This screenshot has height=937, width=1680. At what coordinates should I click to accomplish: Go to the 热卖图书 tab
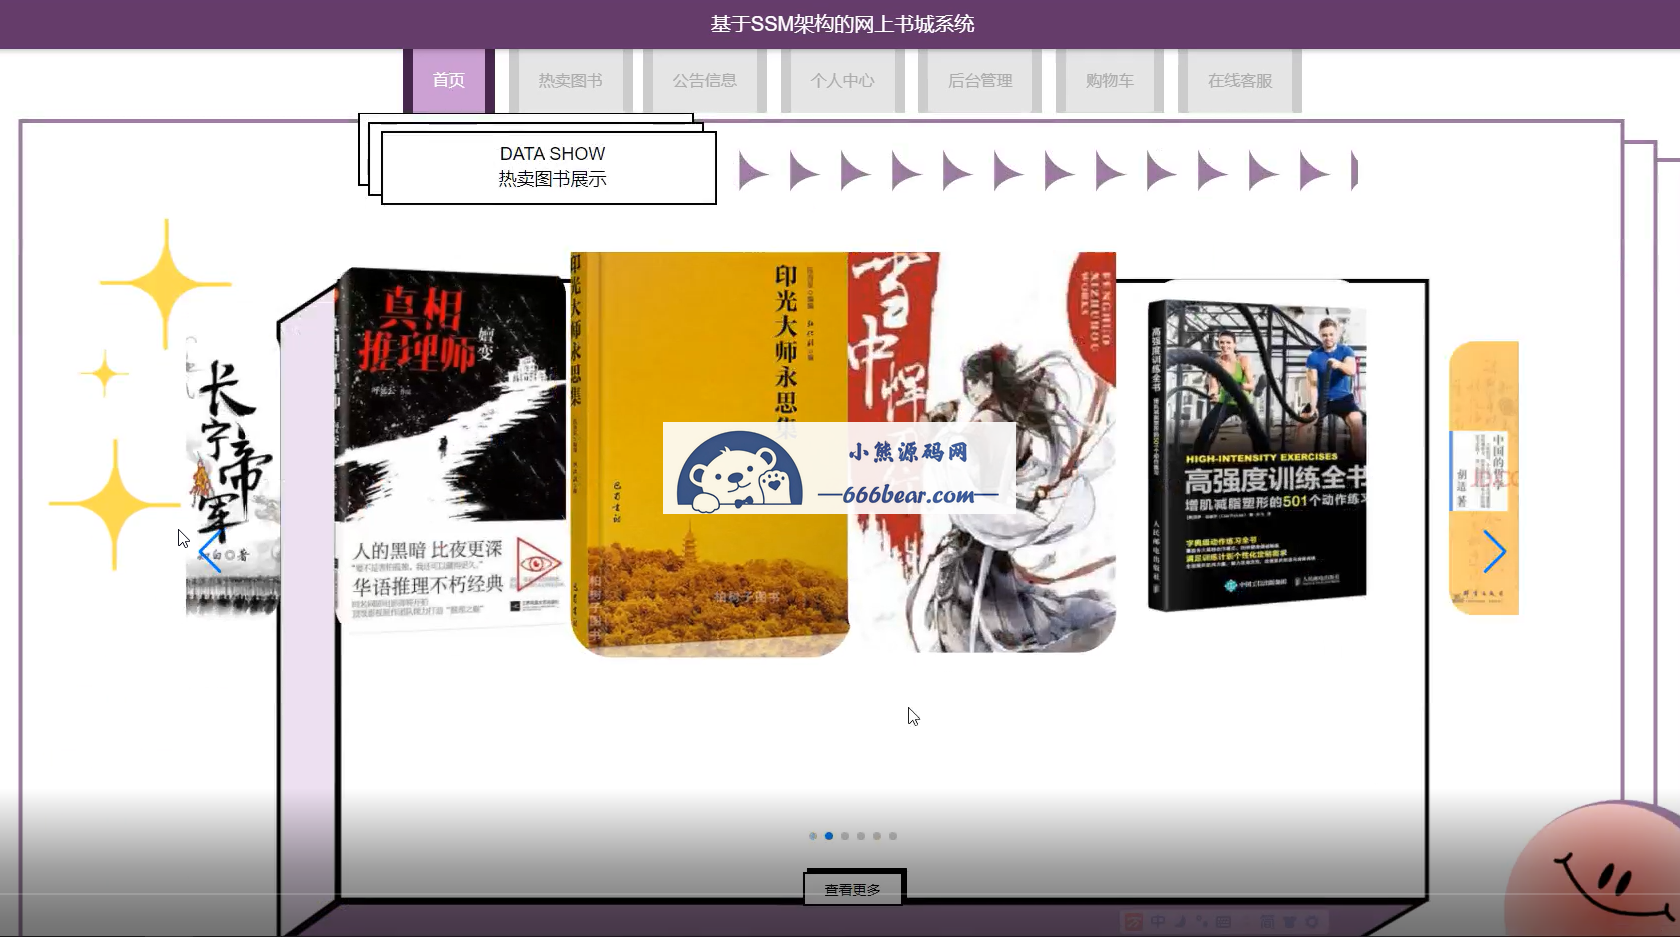pyautogui.click(x=570, y=80)
